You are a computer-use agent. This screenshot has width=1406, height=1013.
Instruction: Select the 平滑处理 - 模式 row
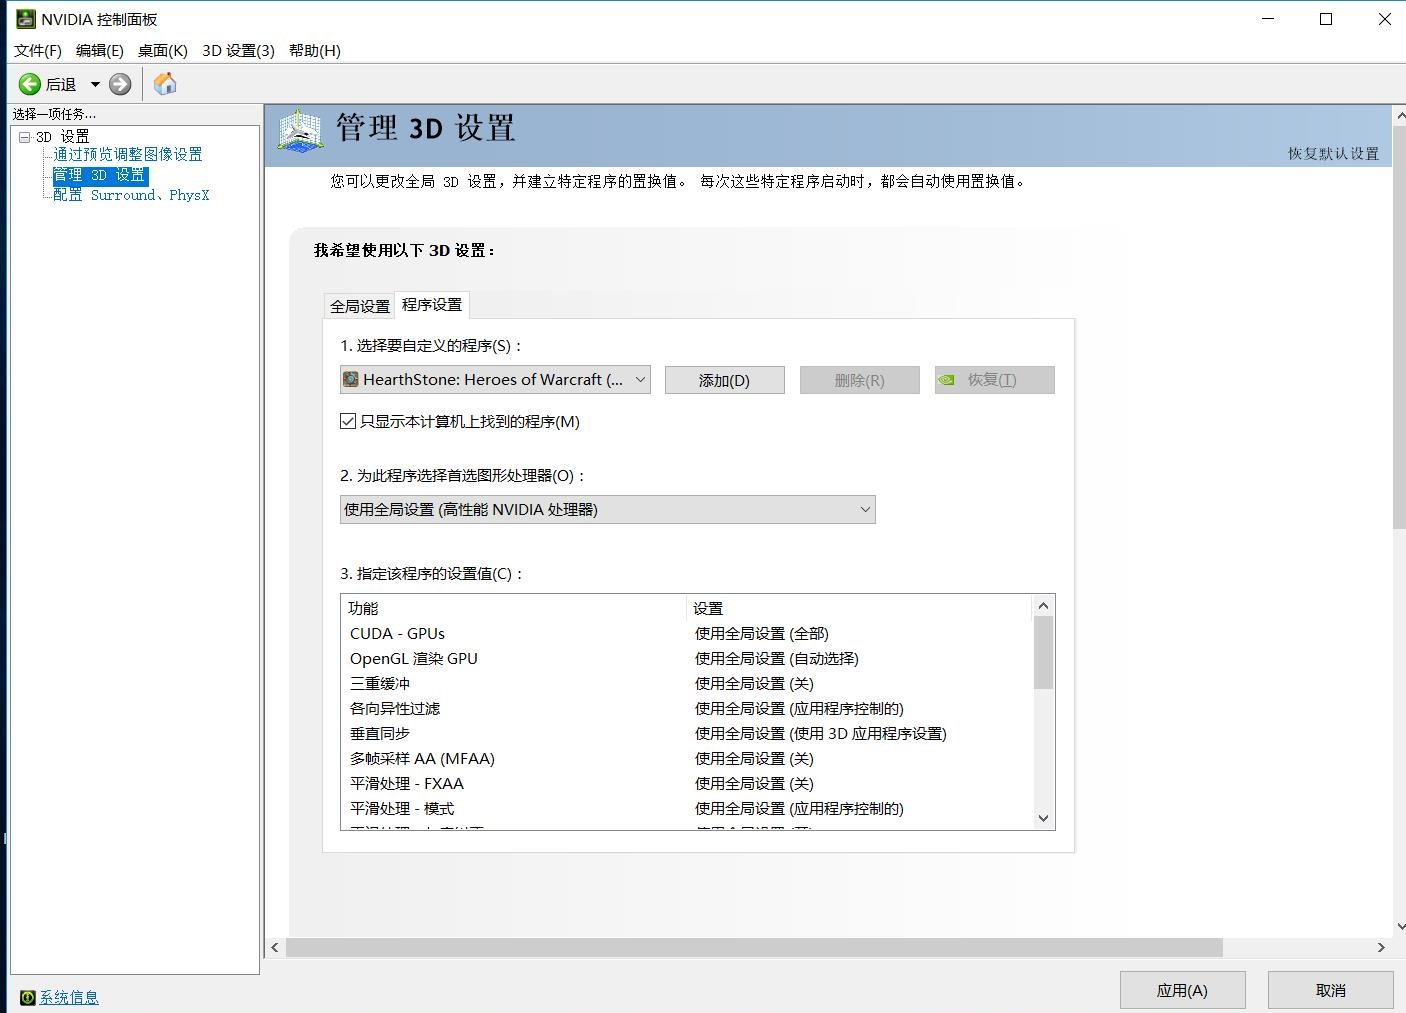[x=685, y=808]
